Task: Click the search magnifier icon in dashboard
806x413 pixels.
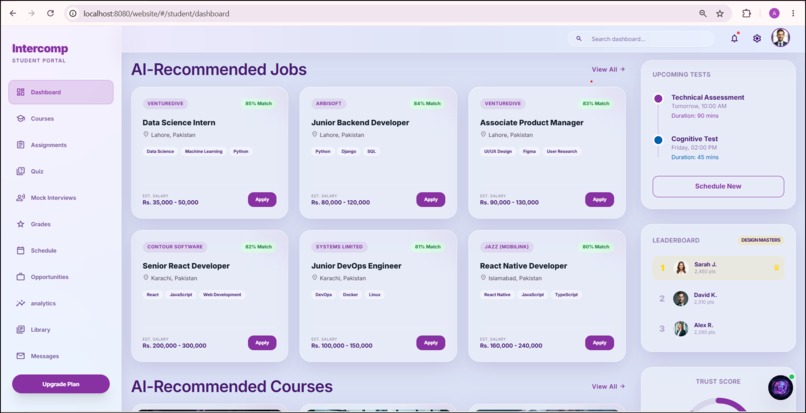Action: click(x=579, y=39)
